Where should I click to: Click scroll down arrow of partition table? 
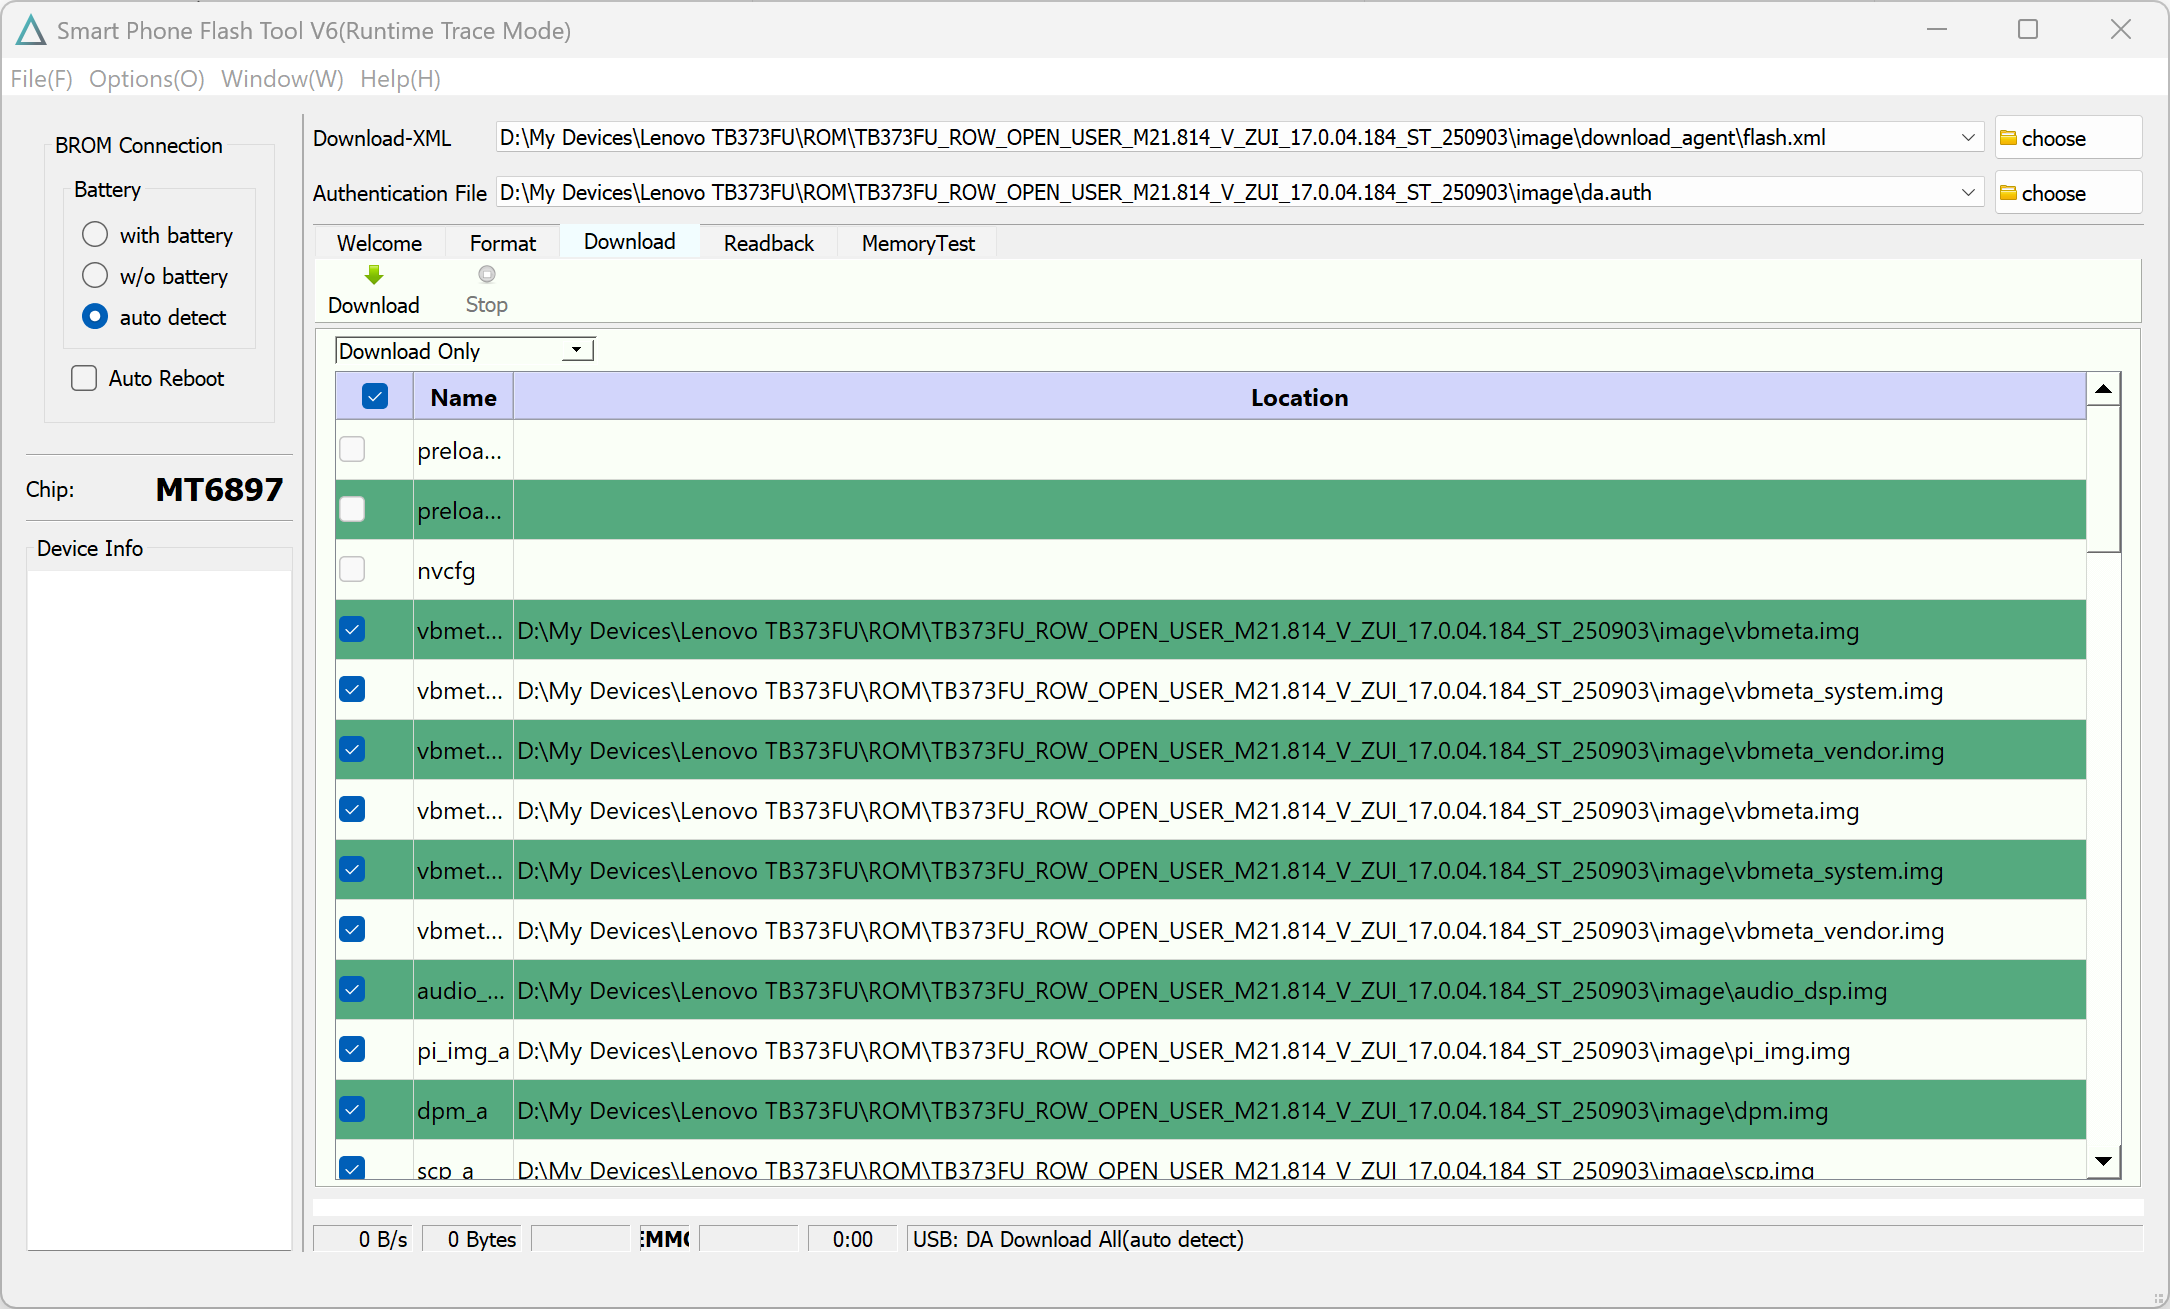click(2103, 1161)
